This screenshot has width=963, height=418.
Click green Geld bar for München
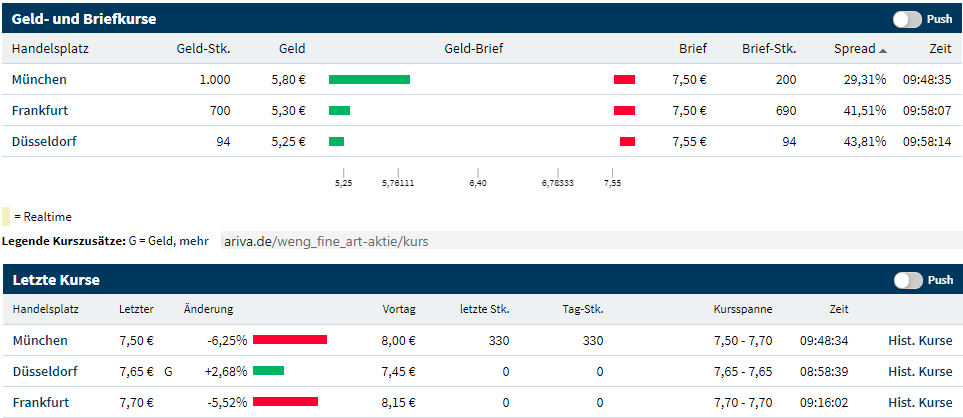369,80
